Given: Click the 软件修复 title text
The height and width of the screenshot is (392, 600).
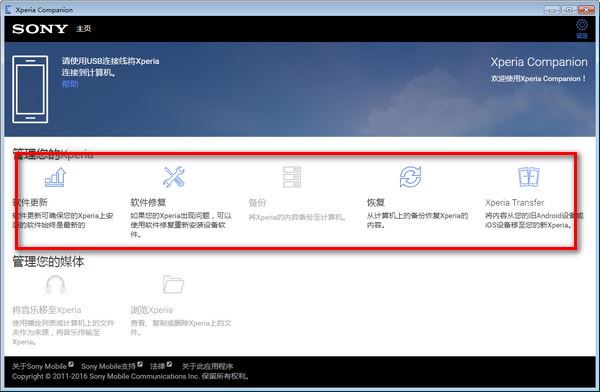Looking at the screenshot, I should [x=148, y=202].
